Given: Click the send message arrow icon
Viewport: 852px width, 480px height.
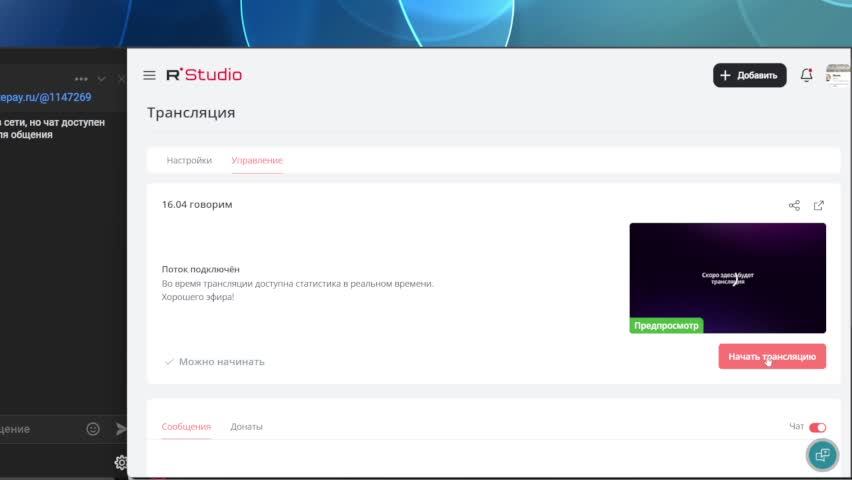Looking at the screenshot, I should pos(121,429).
